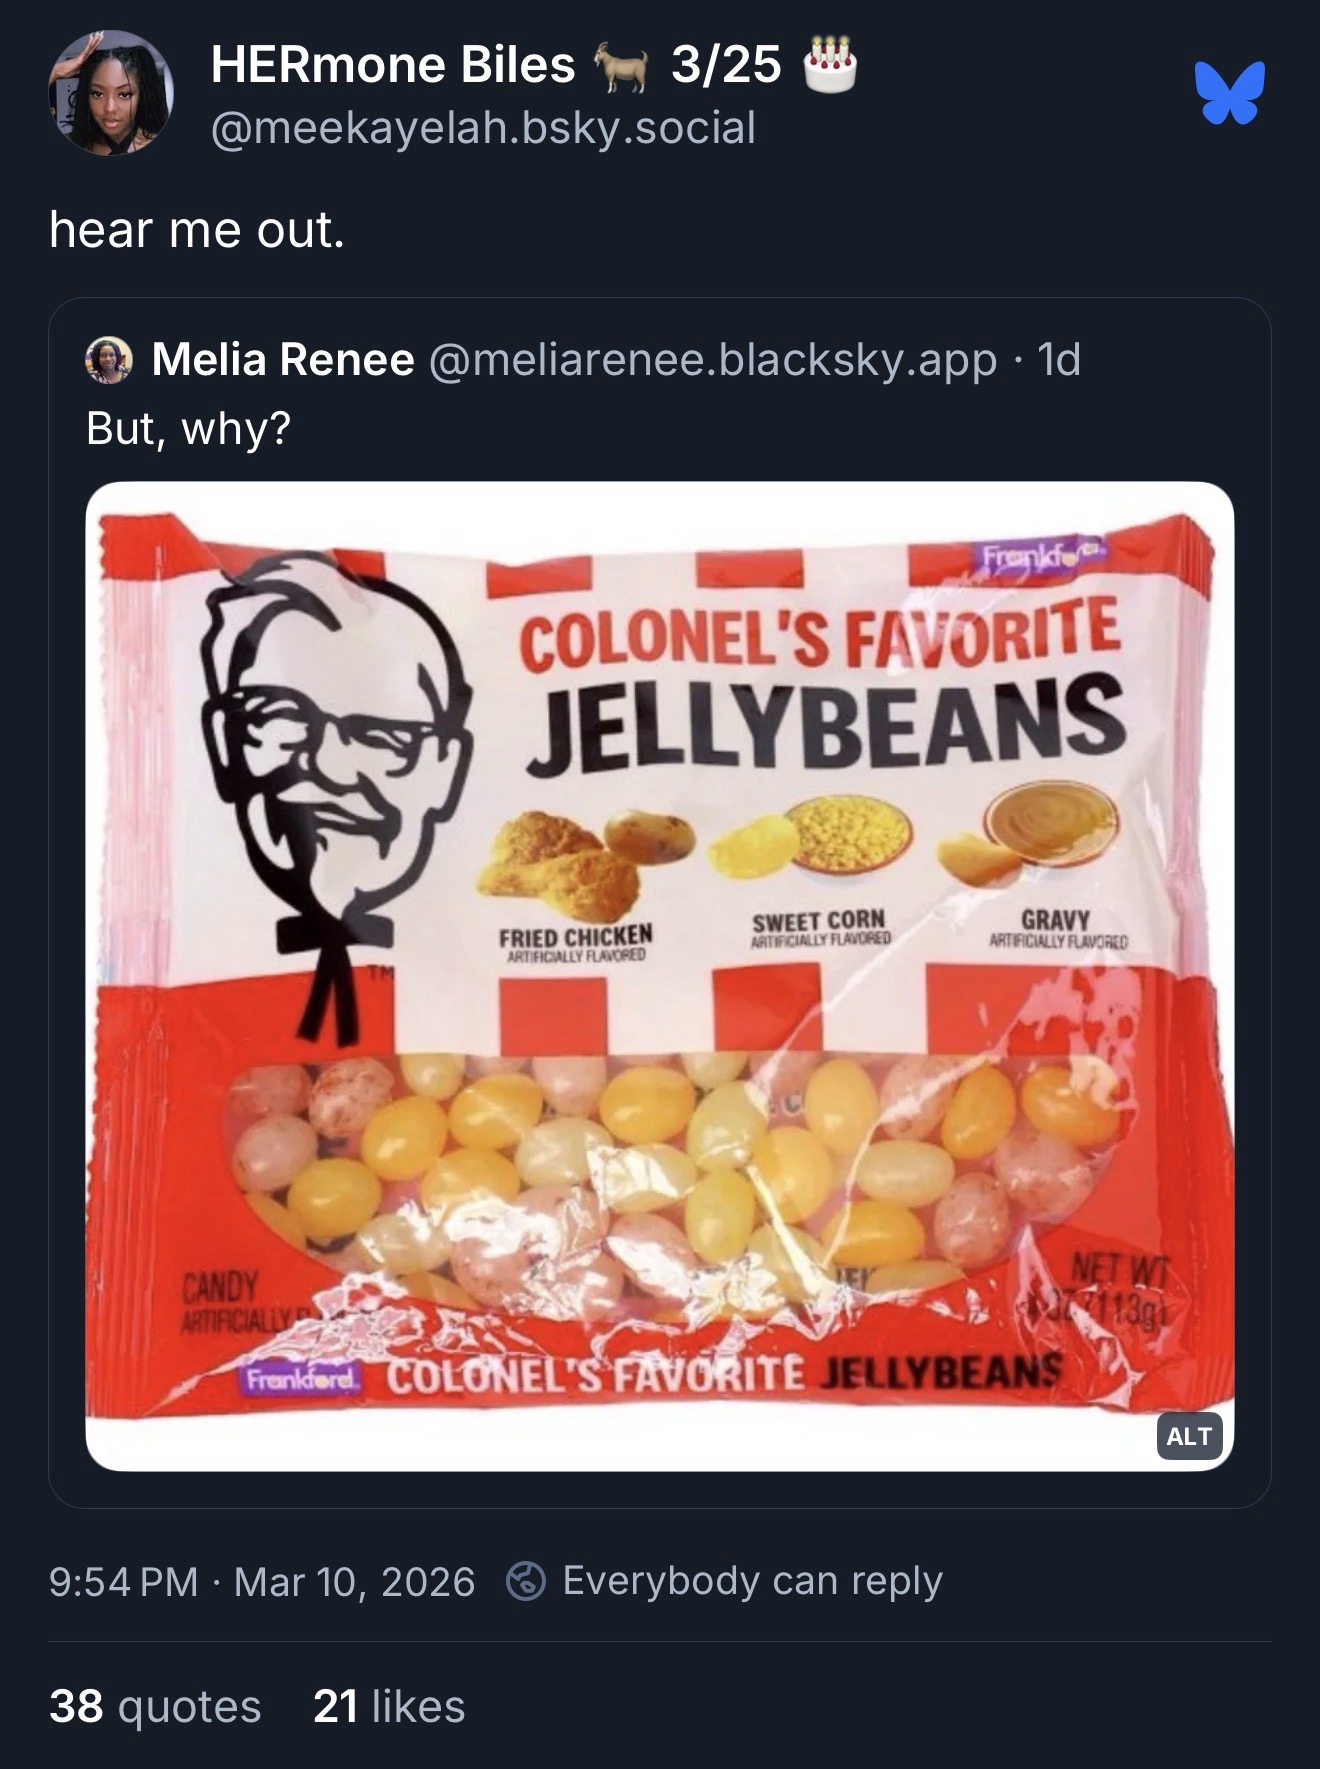Viewport: 1320px width, 1769px height.
Task: Click the Everybody can reply label
Action: pyautogui.click(x=752, y=1581)
